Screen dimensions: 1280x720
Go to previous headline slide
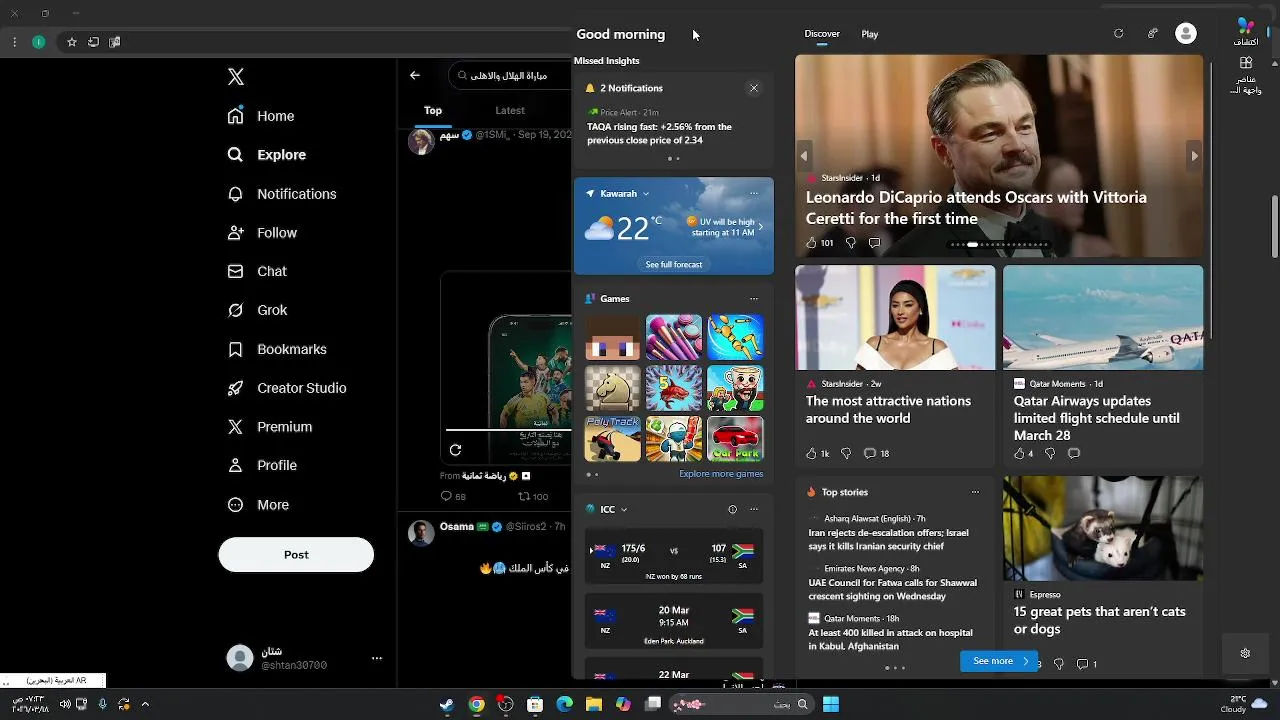coord(803,156)
